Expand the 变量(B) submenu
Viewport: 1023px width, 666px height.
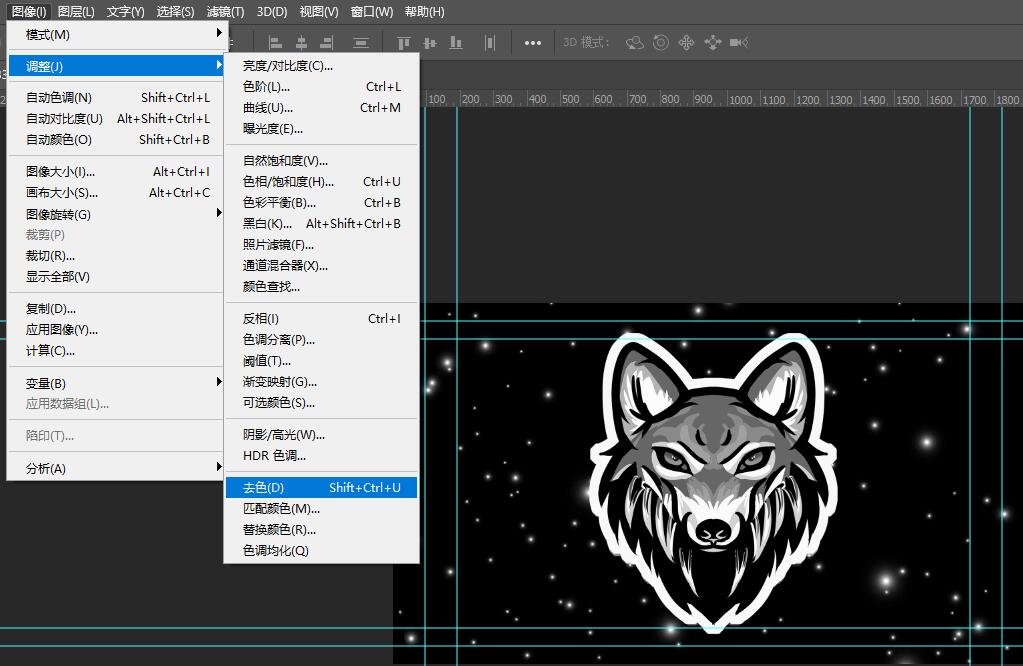(115, 383)
